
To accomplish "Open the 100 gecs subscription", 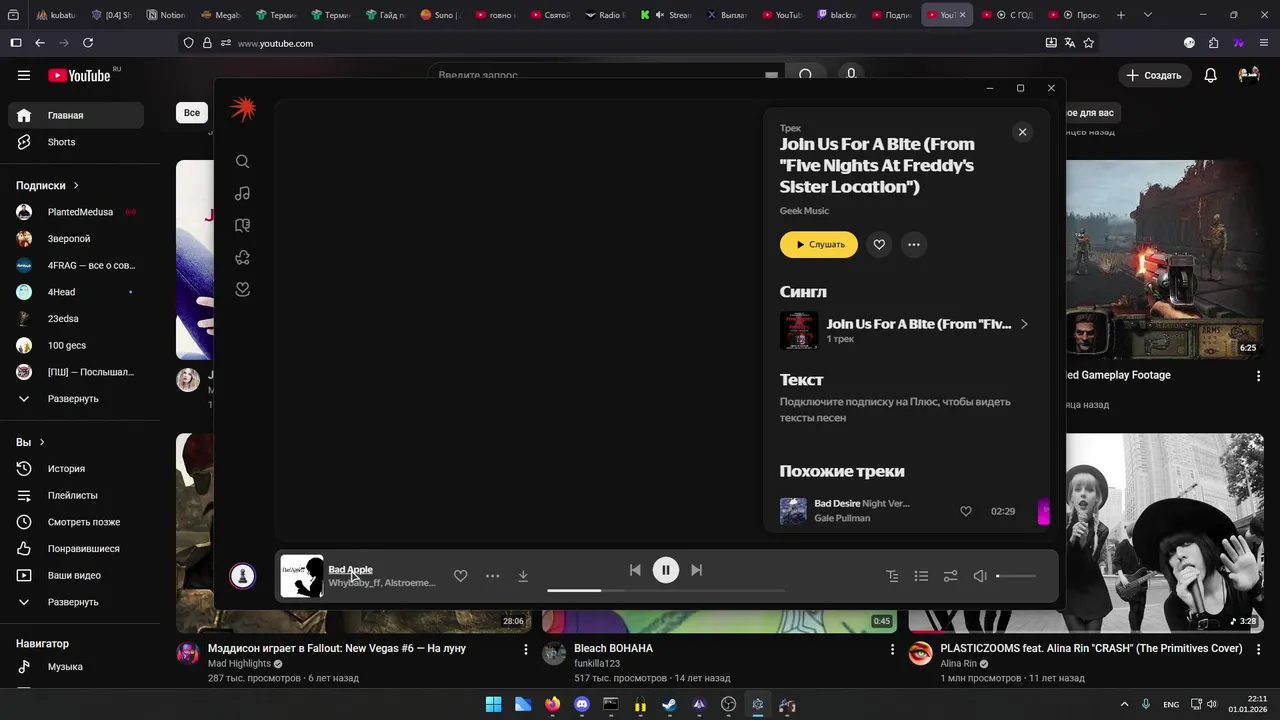I will point(76,345).
